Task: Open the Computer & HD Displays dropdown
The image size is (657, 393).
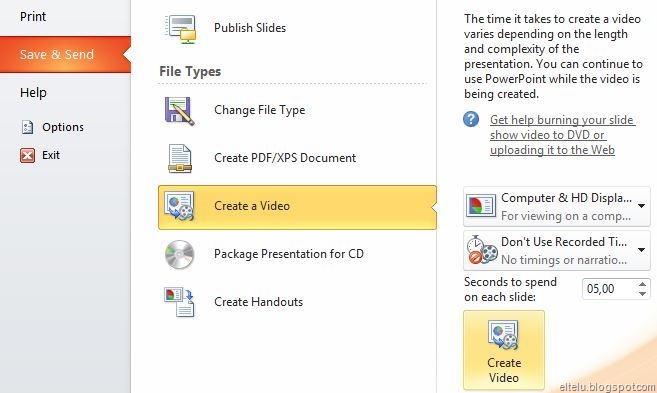Action: (557, 207)
